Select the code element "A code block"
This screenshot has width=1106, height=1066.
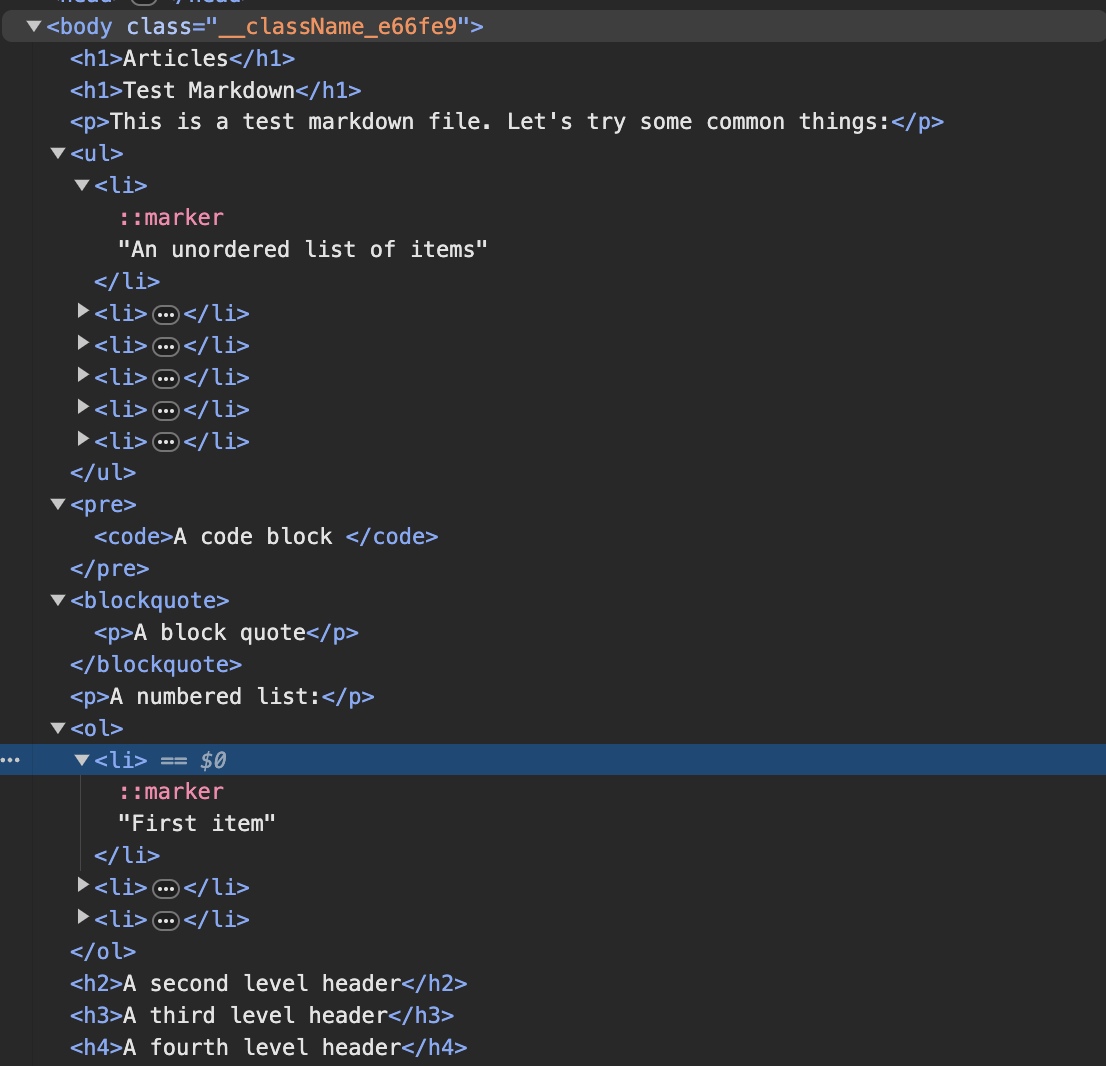point(266,536)
